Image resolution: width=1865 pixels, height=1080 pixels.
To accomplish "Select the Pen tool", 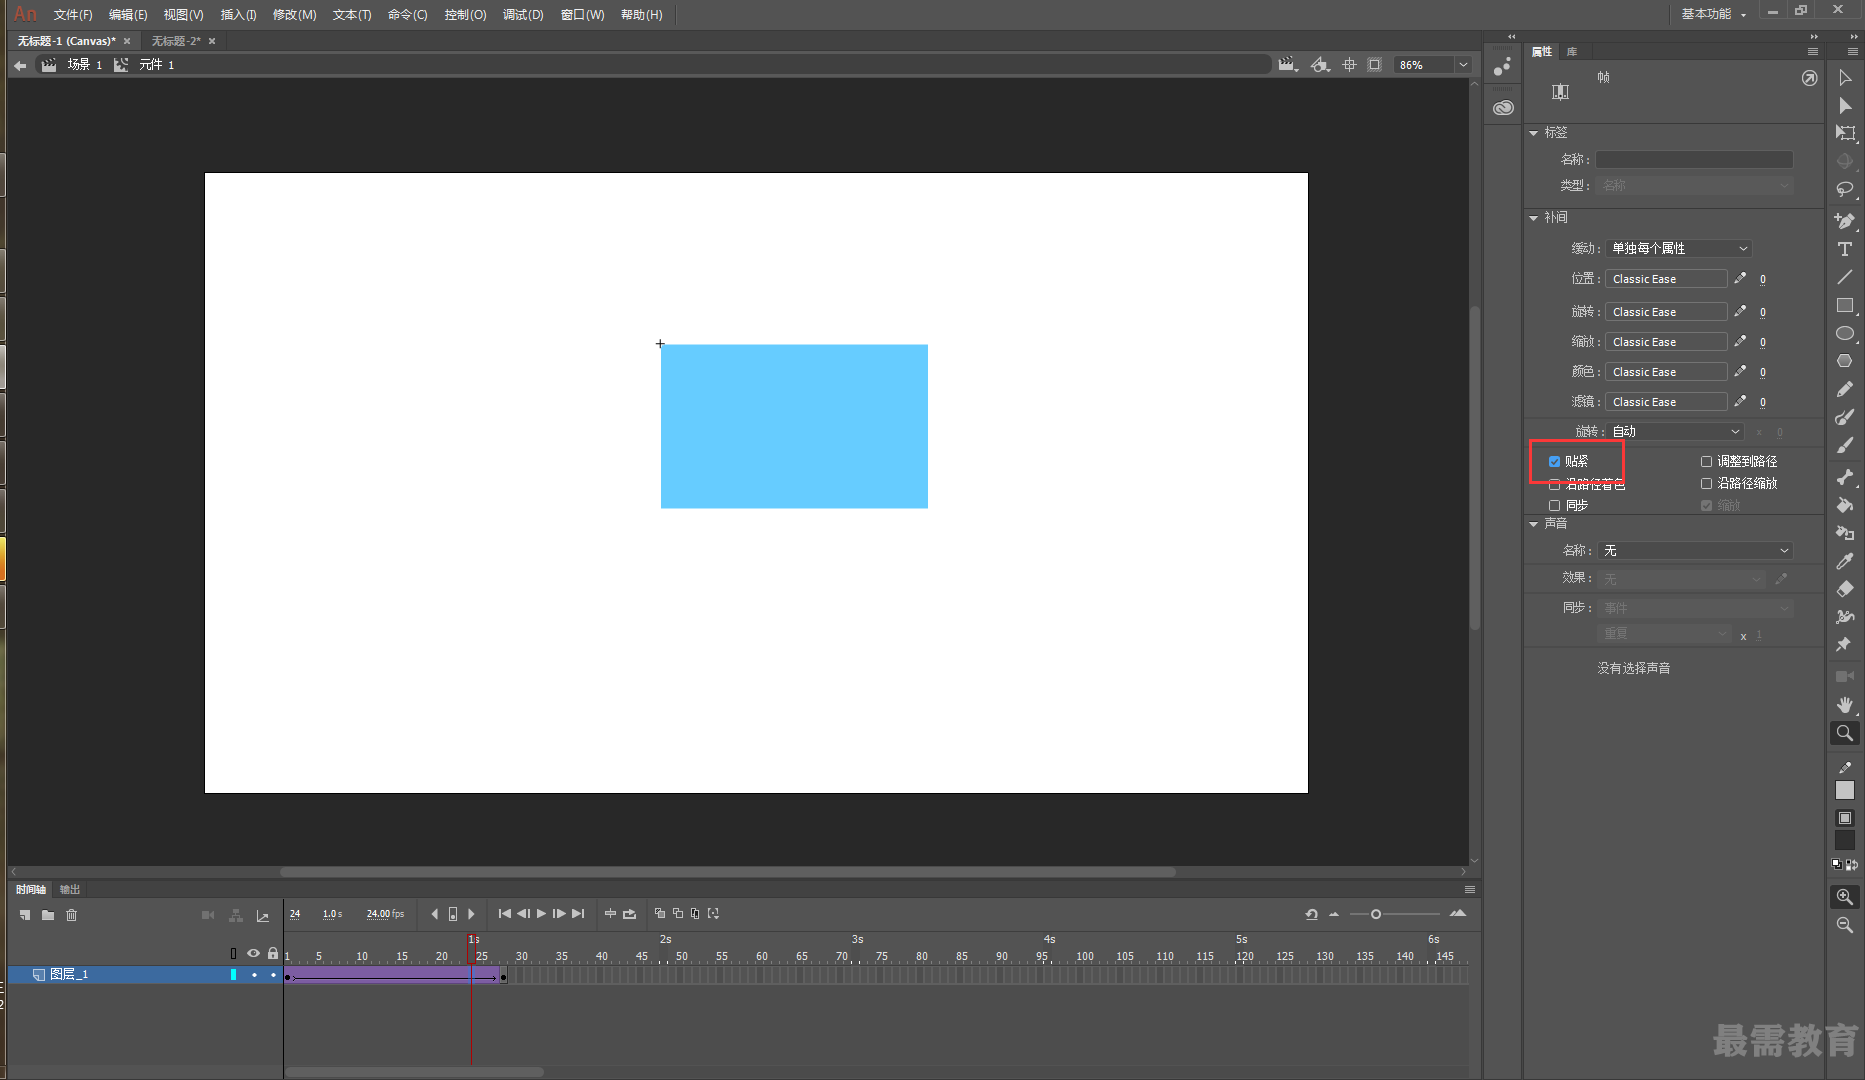I will click(1845, 221).
